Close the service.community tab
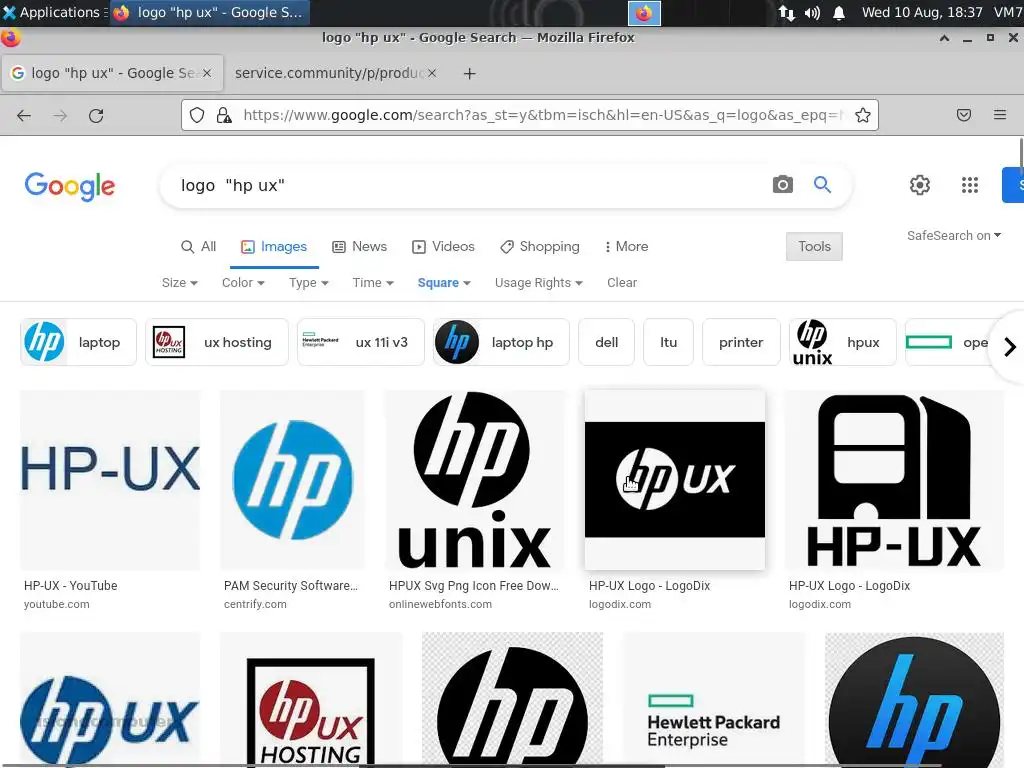This screenshot has width=1024, height=768. 432,73
